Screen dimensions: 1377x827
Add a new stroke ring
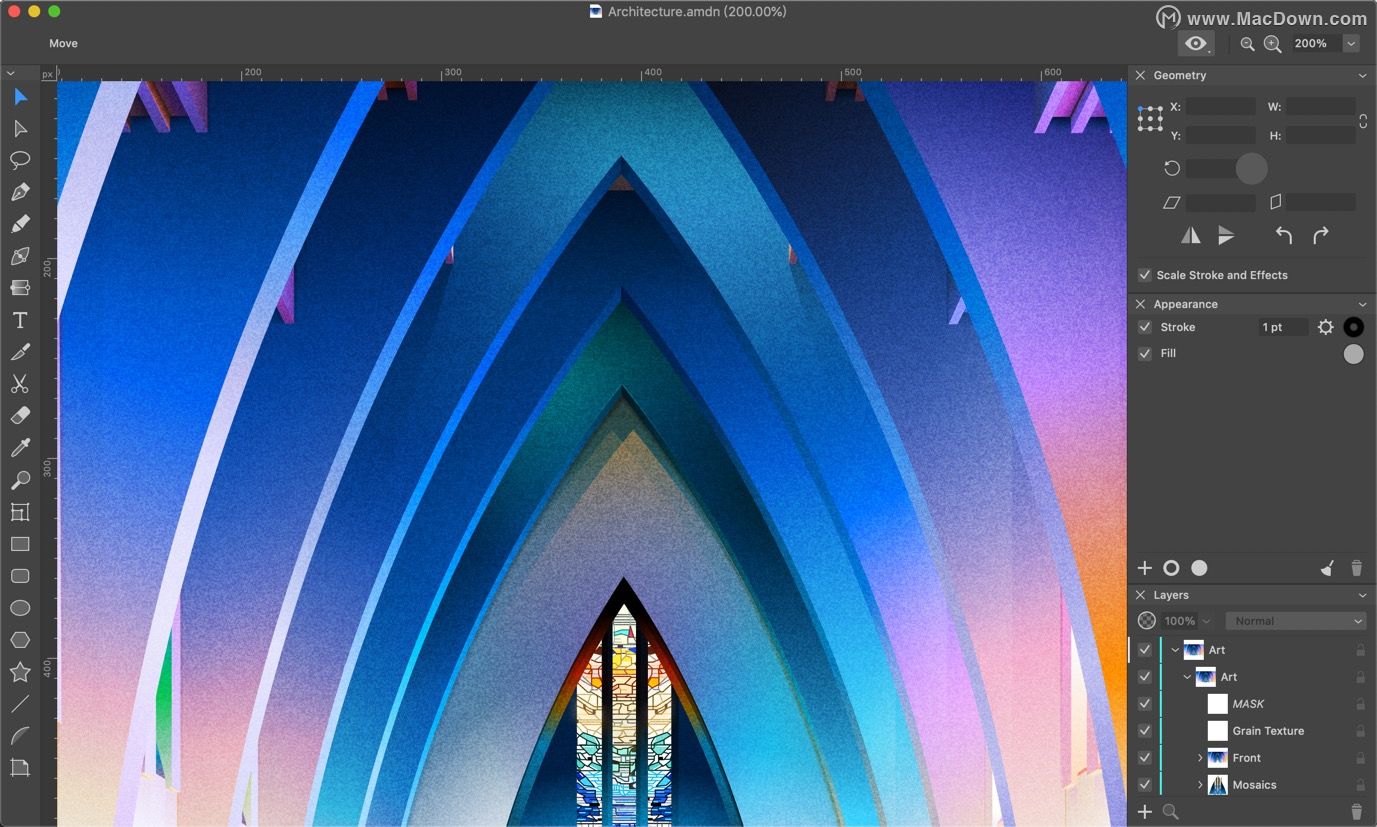point(1171,568)
